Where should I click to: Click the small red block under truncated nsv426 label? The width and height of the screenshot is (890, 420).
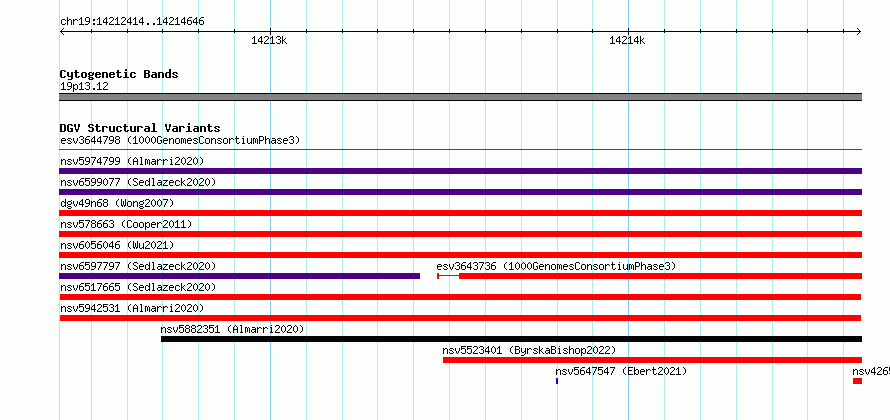[x=857, y=381]
